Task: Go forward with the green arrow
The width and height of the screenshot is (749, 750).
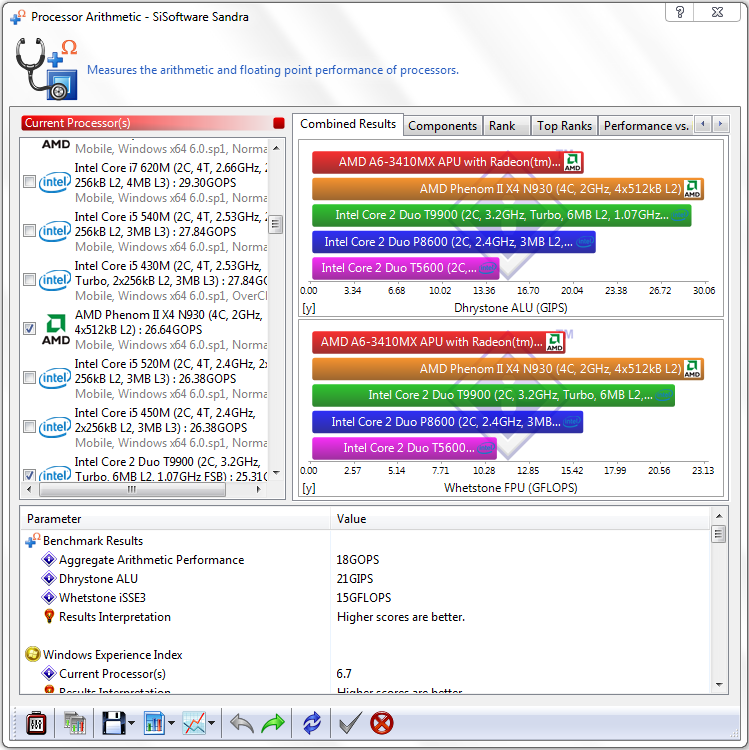Action: pos(273,723)
